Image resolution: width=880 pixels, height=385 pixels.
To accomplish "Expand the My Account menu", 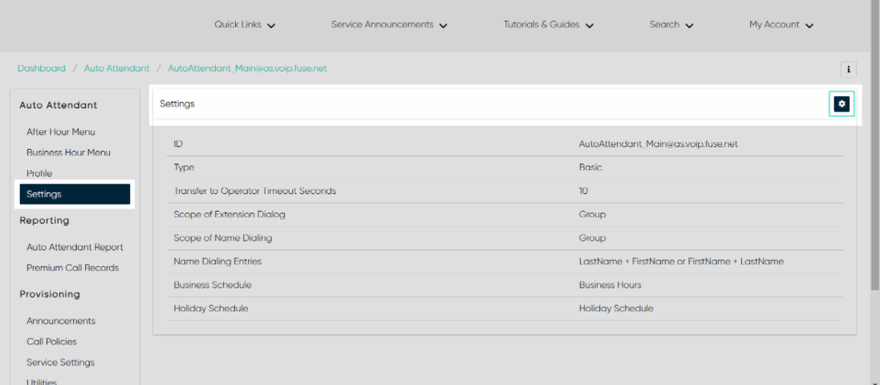I will [781, 25].
